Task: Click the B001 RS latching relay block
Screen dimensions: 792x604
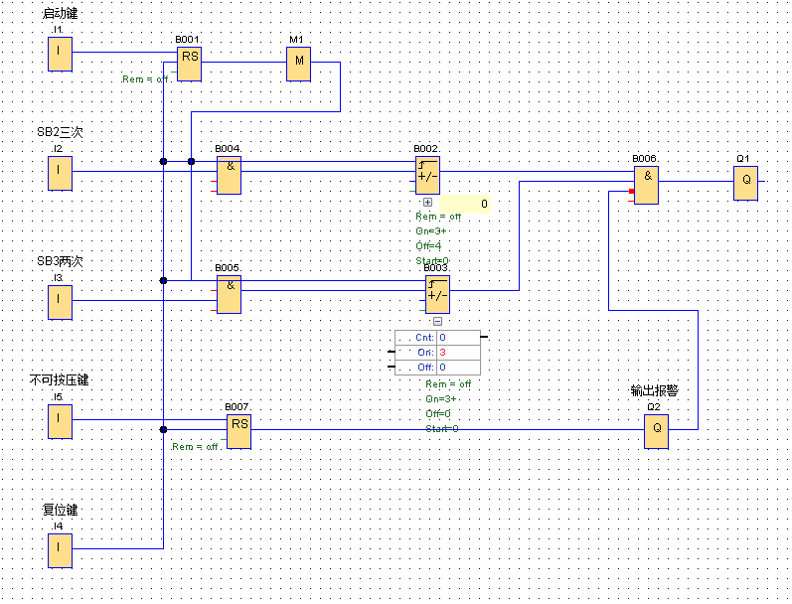Action: click(189, 63)
